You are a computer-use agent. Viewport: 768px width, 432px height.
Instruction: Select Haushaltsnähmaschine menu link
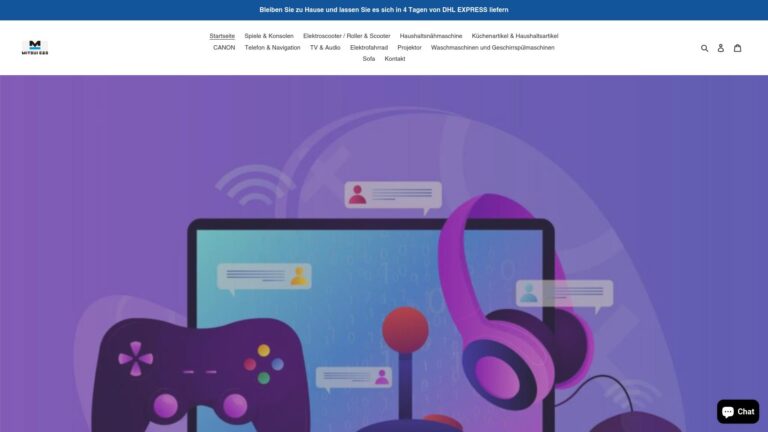click(431, 36)
